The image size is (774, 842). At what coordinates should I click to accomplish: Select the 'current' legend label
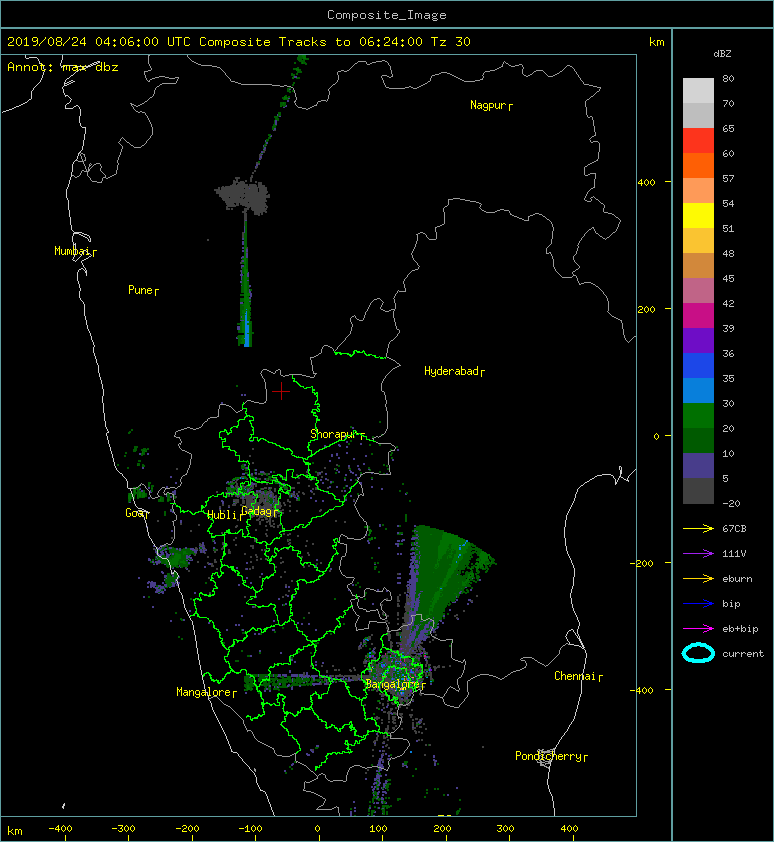click(x=743, y=654)
